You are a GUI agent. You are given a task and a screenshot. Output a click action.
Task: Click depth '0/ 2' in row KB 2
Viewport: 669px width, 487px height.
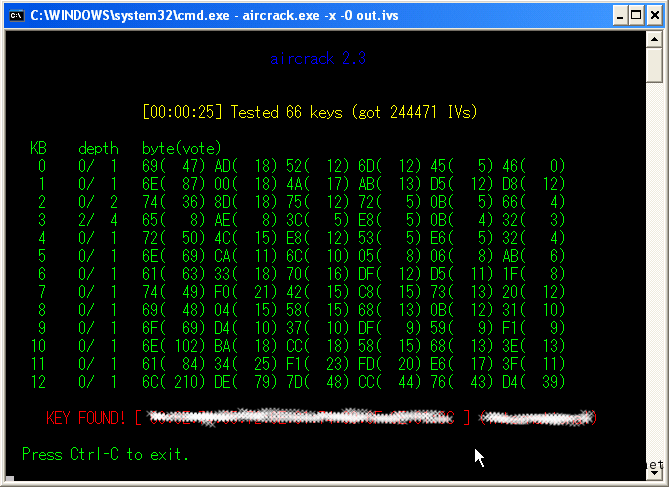point(98,202)
